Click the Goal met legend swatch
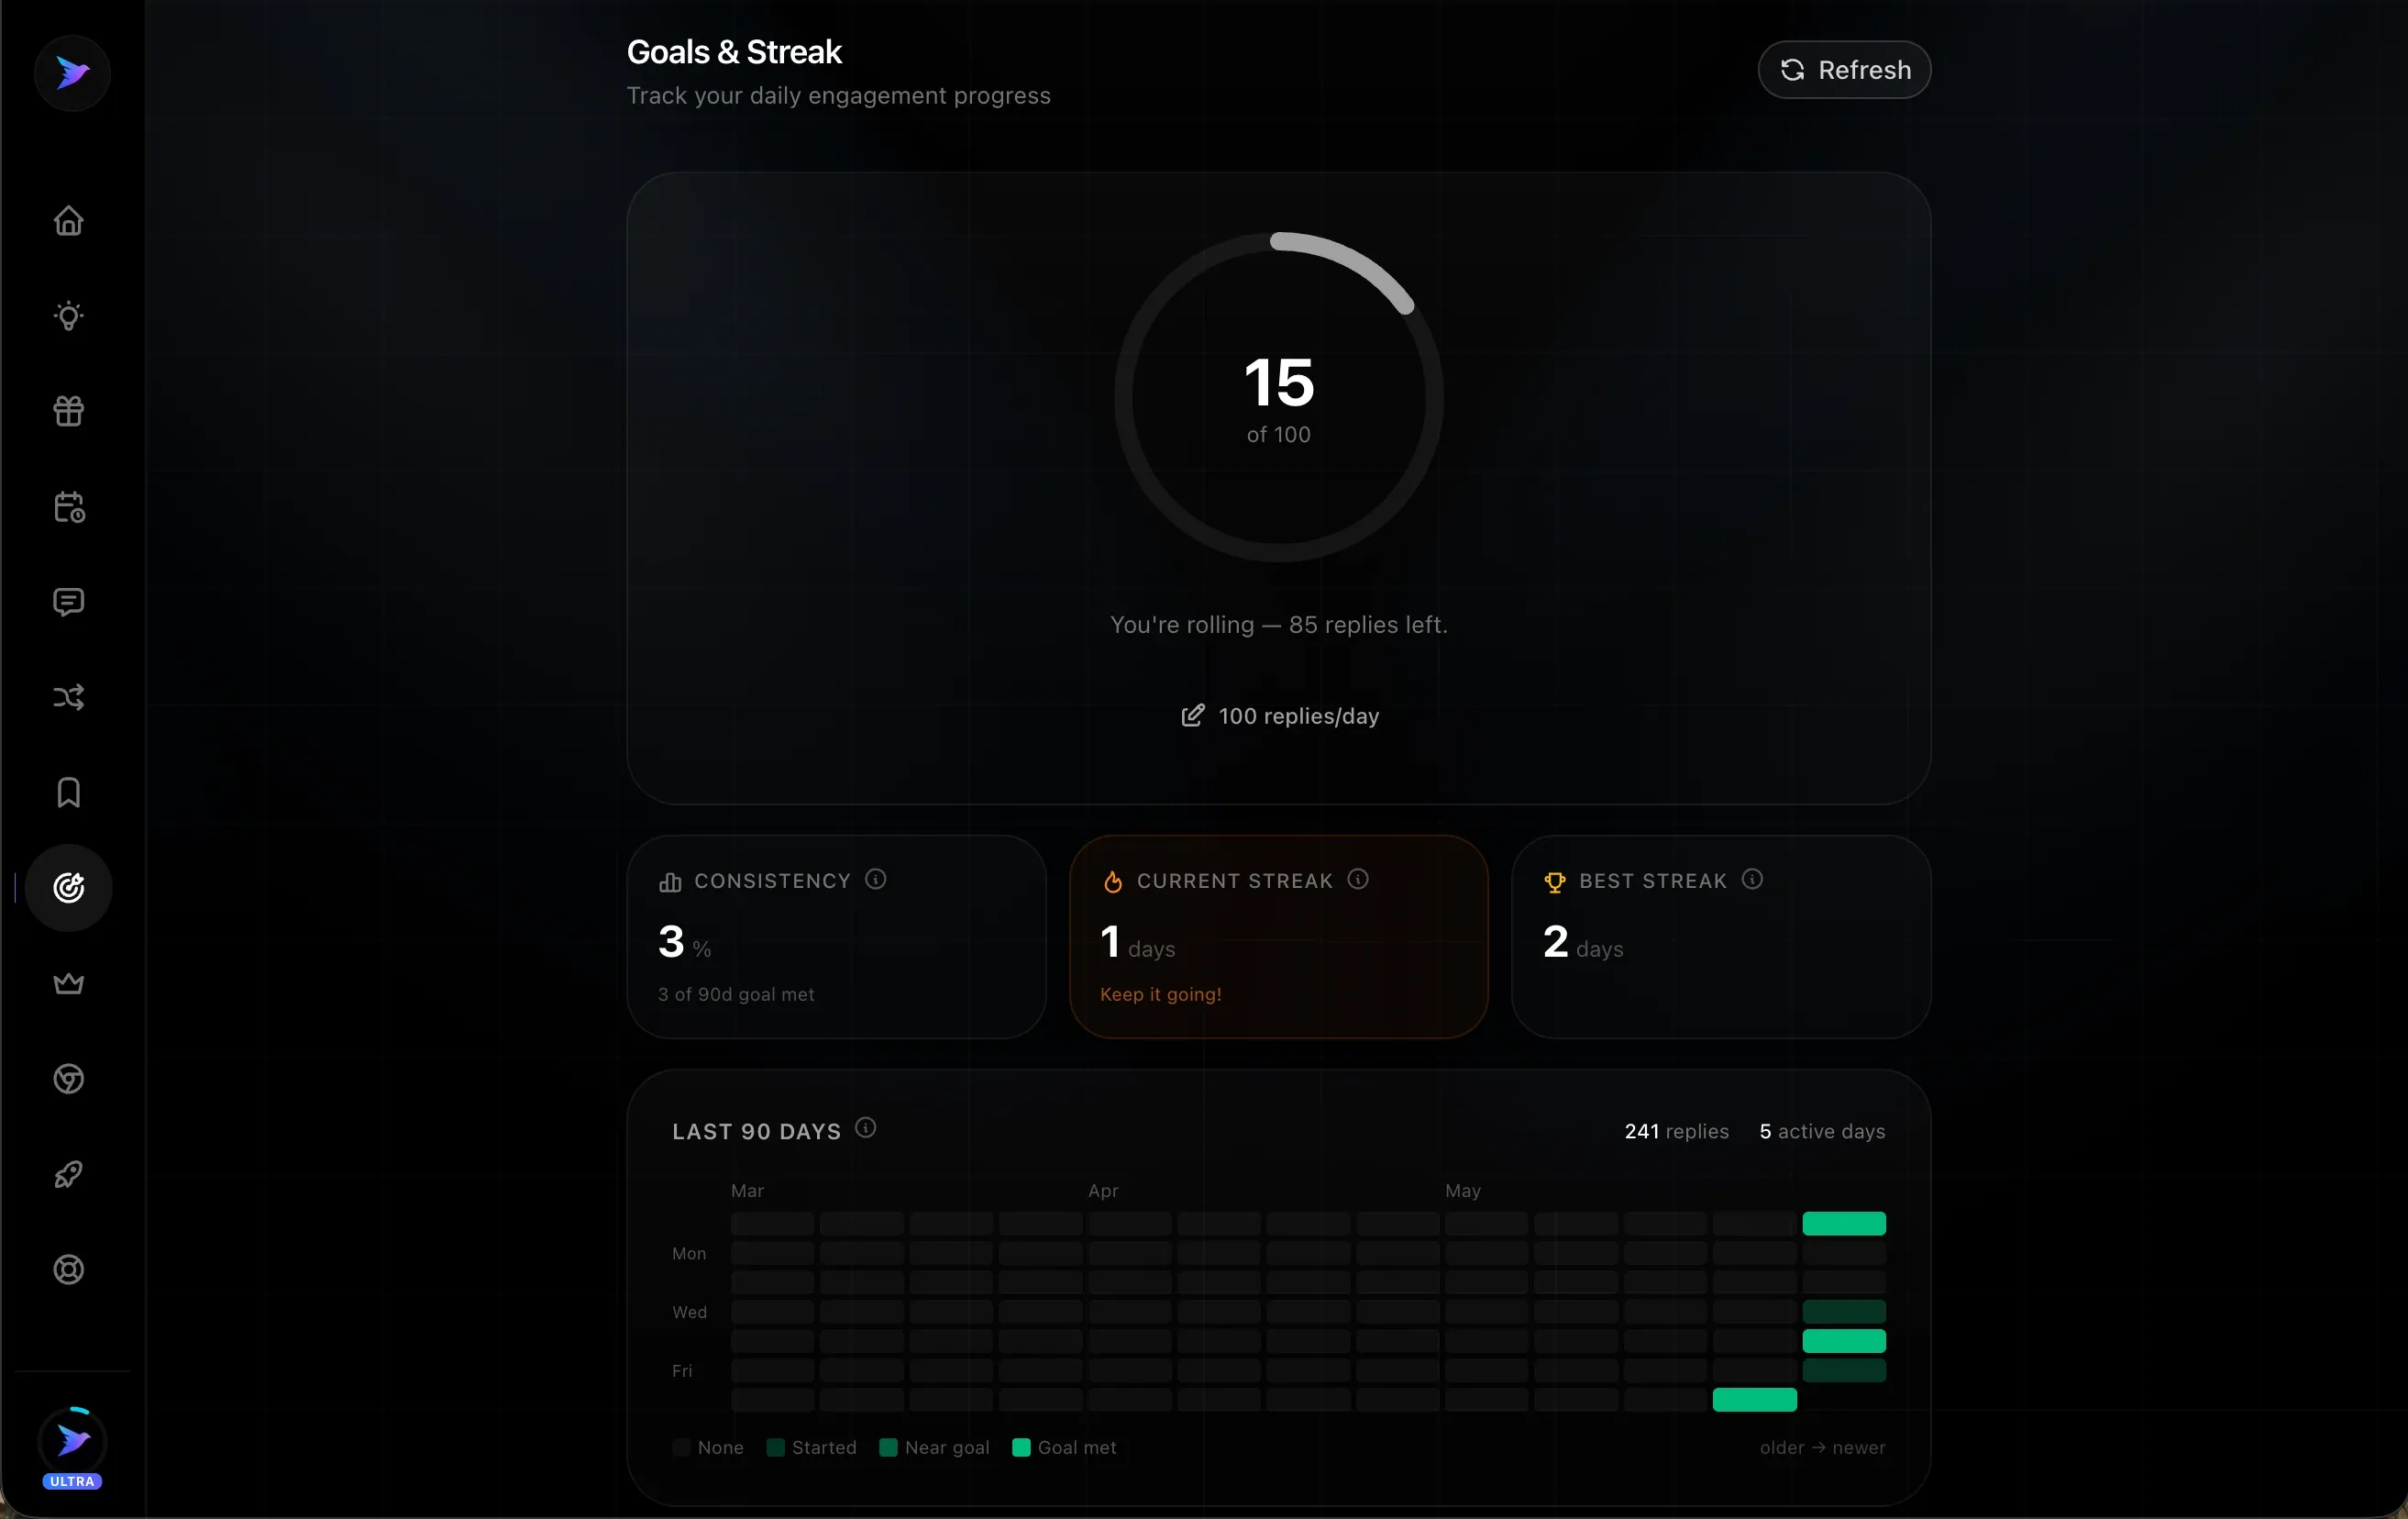 click(1021, 1447)
